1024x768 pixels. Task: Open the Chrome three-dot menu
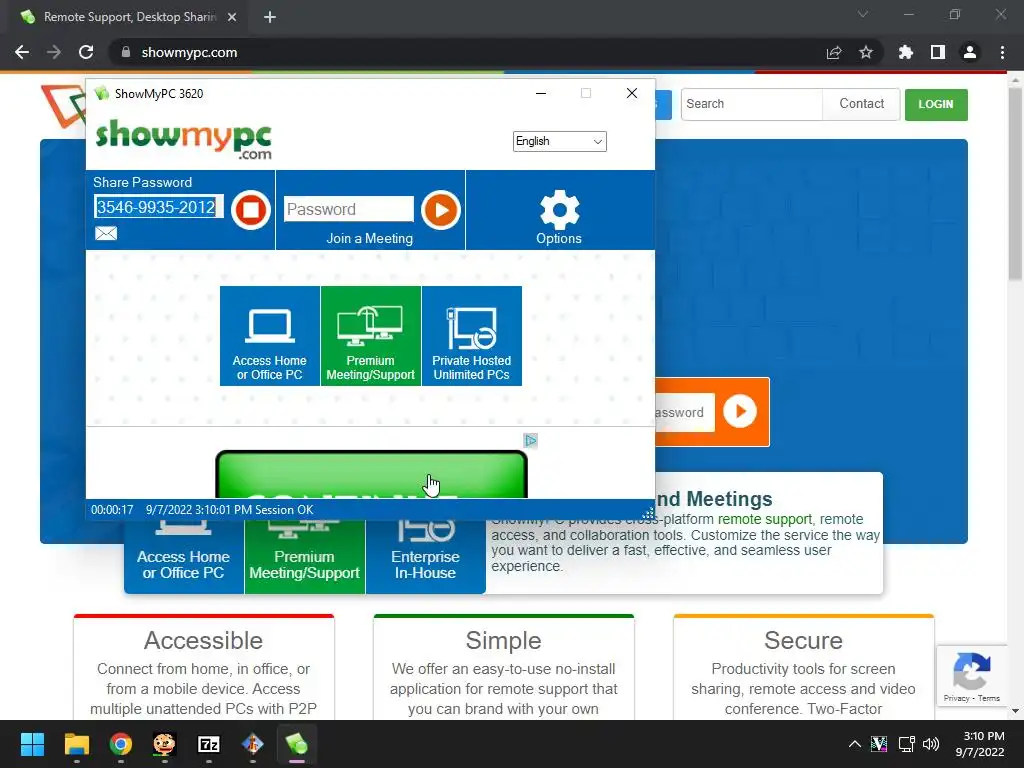1002,52
